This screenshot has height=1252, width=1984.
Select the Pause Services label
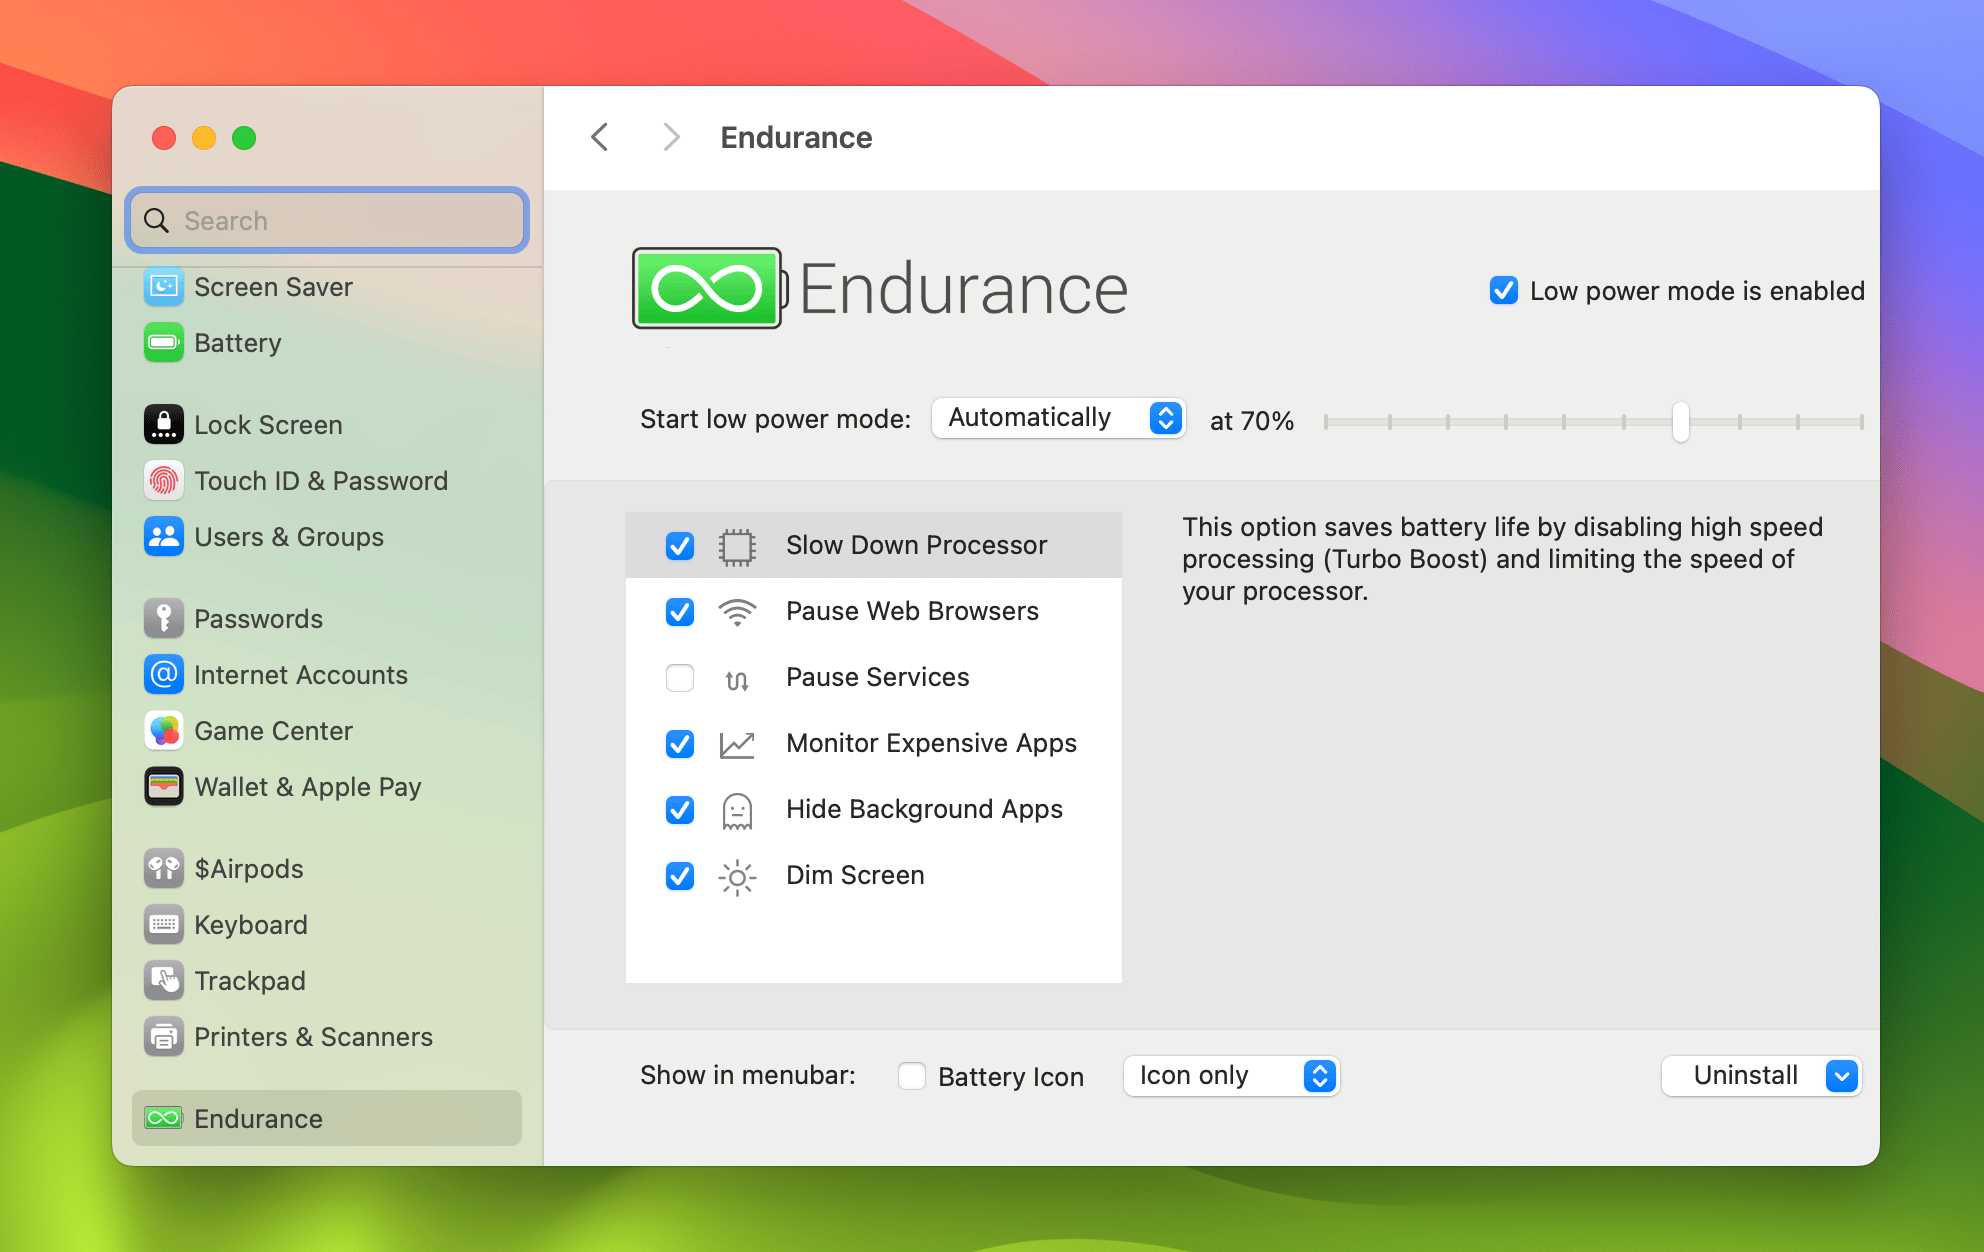877,677
